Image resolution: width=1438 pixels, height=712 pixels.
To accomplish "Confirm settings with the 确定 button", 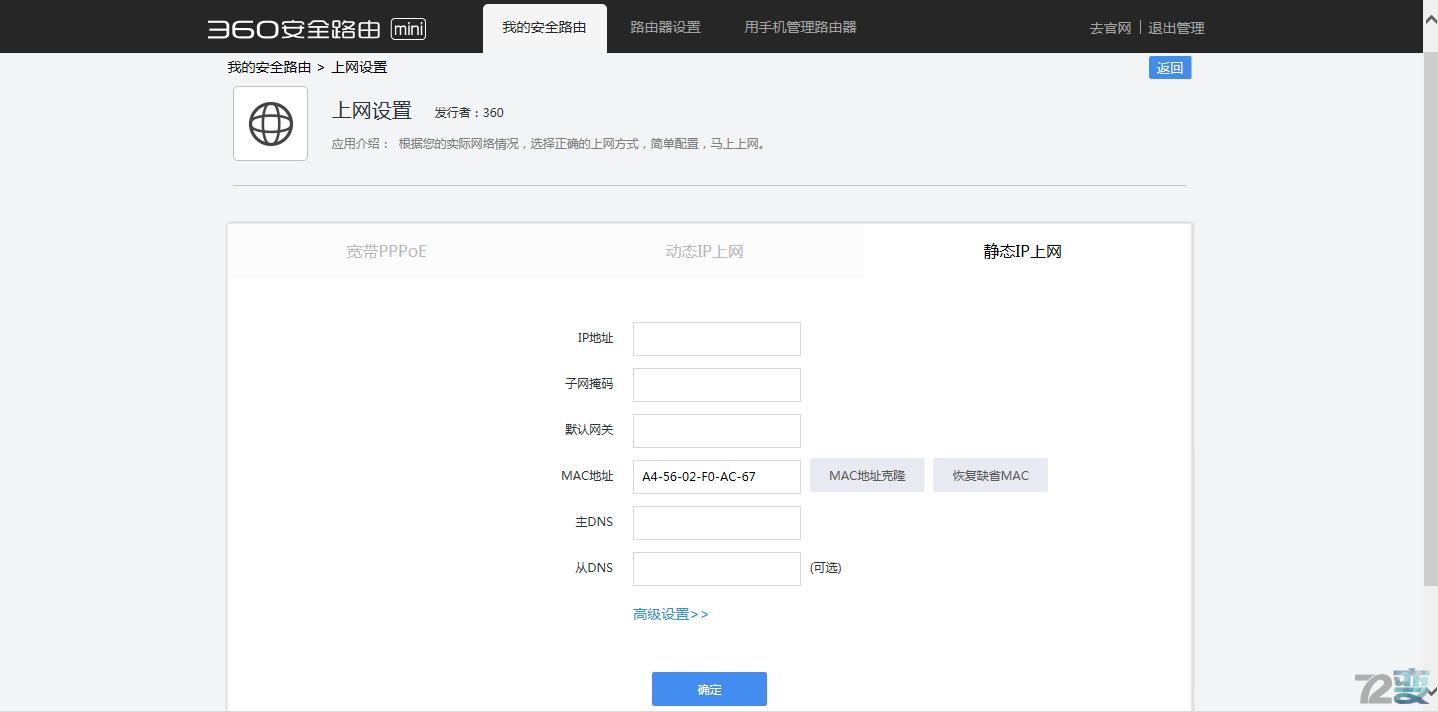I will point(709,689).
